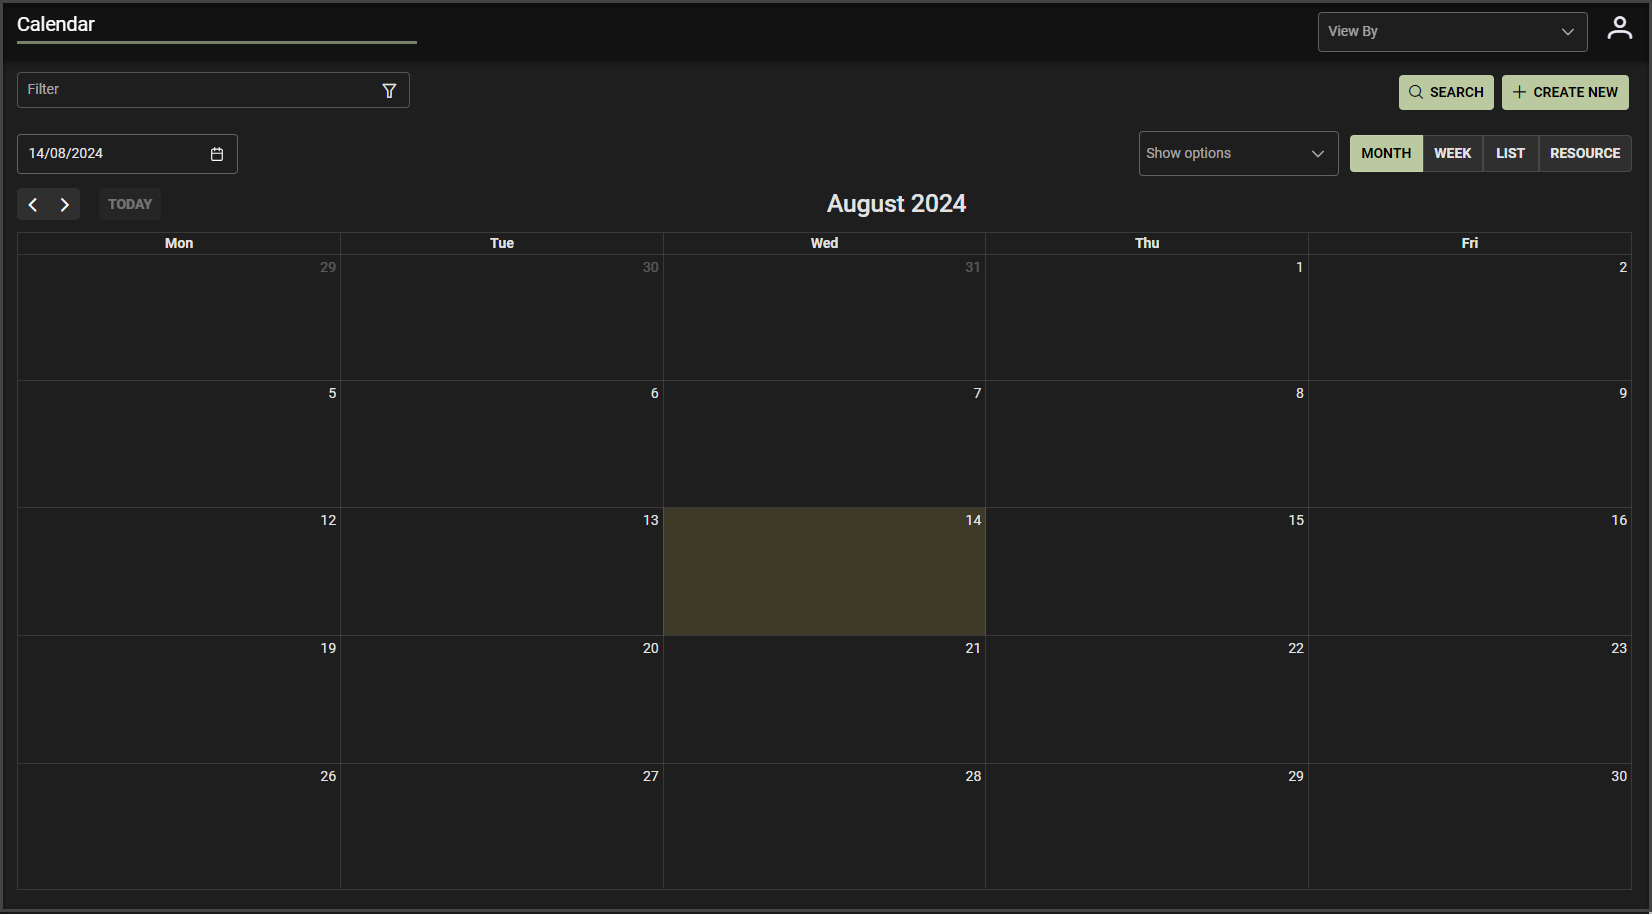Click the filter funnel icon

click(x=389, y=91)
